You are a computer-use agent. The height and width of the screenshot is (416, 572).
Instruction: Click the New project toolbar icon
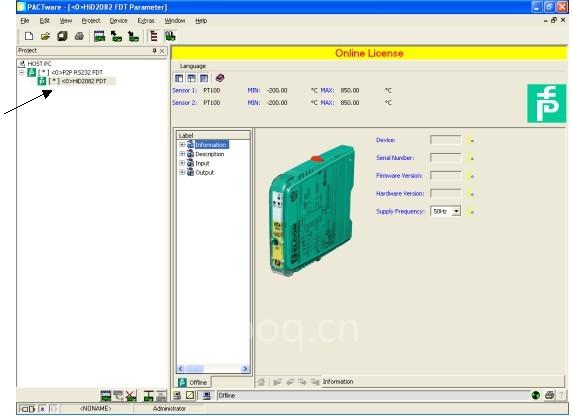tap(29, 36)
